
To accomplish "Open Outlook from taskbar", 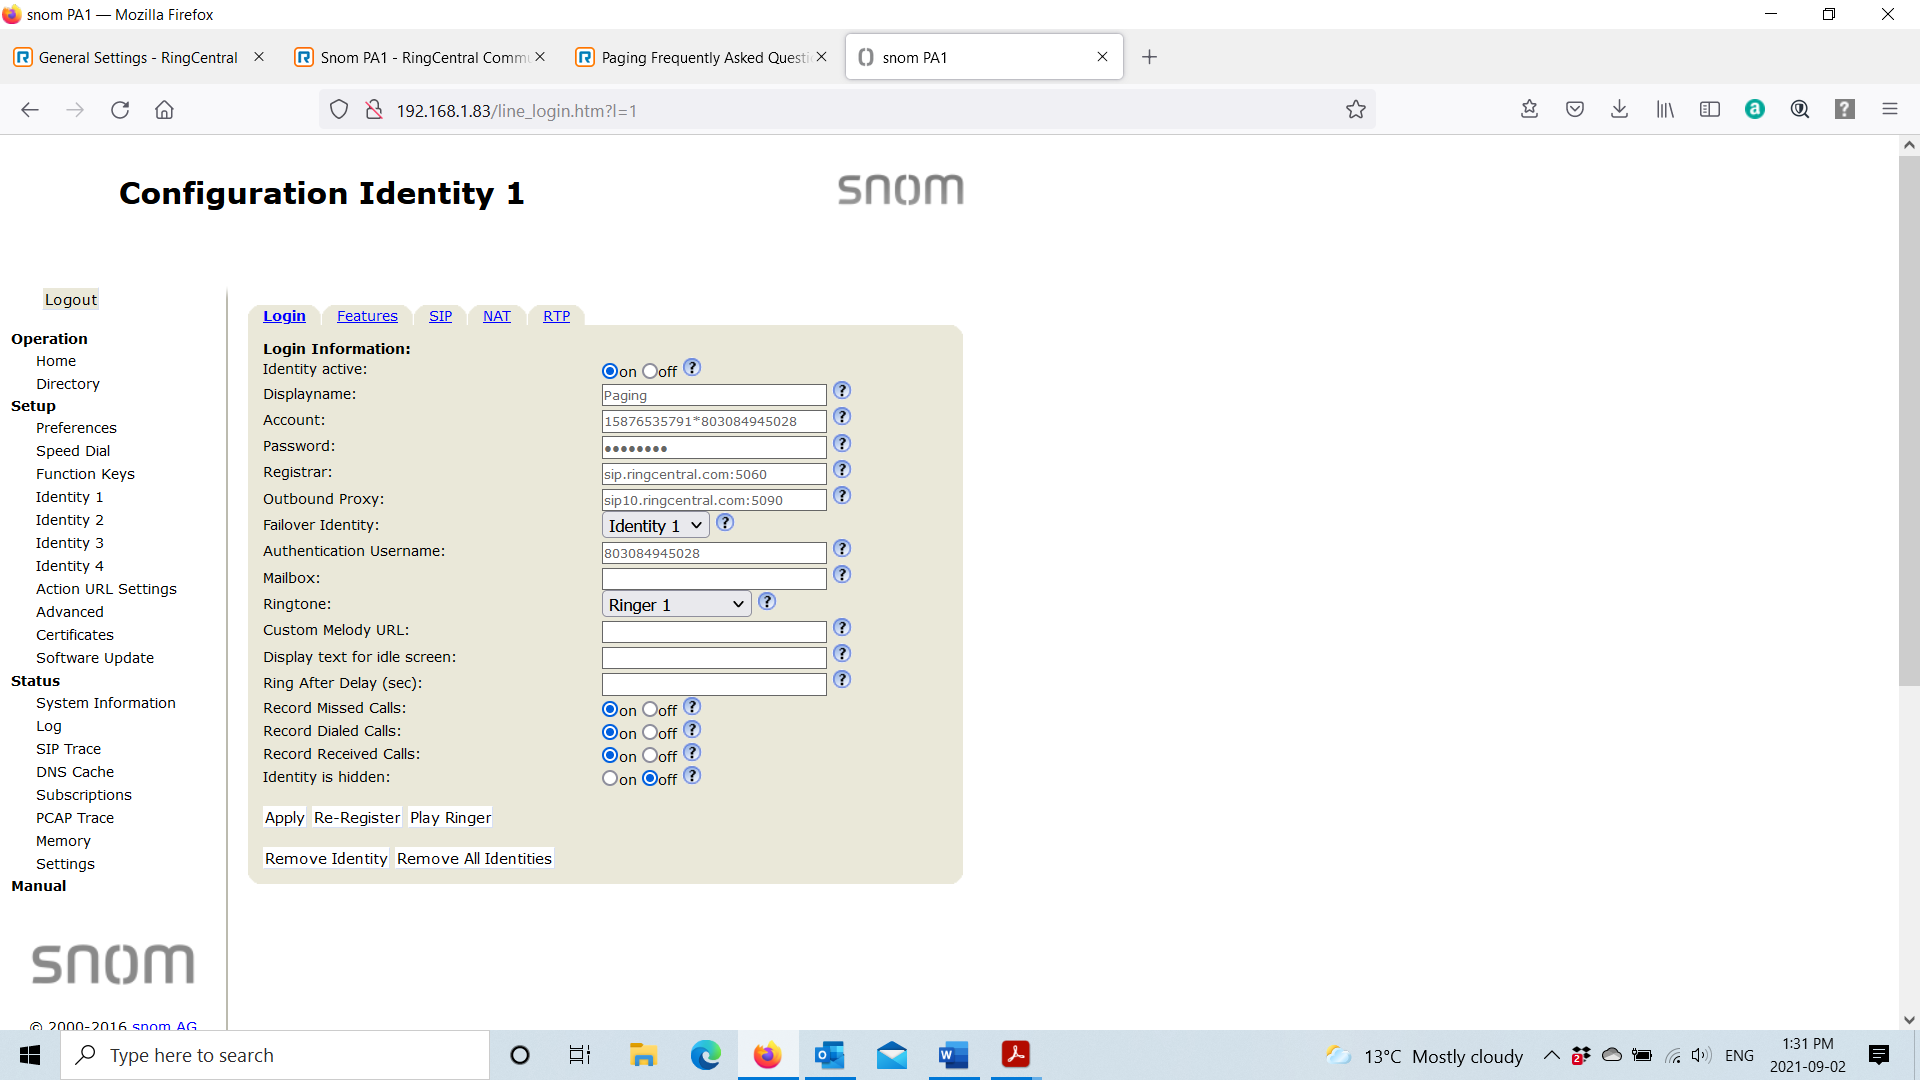I will [x=829, y=1055].
